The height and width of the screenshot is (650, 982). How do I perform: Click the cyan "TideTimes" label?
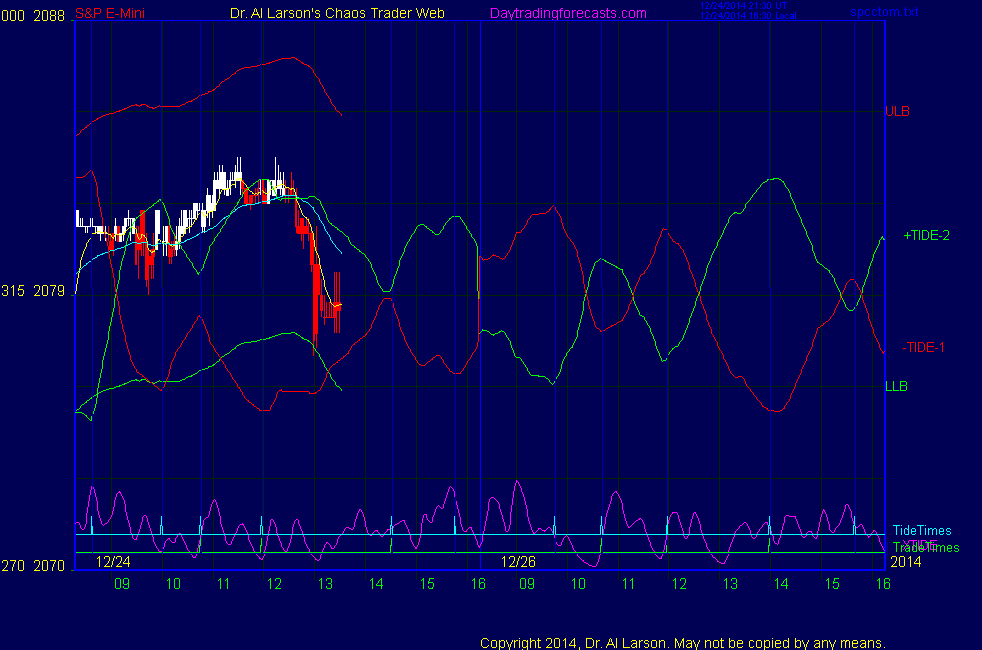click(922, 530)
